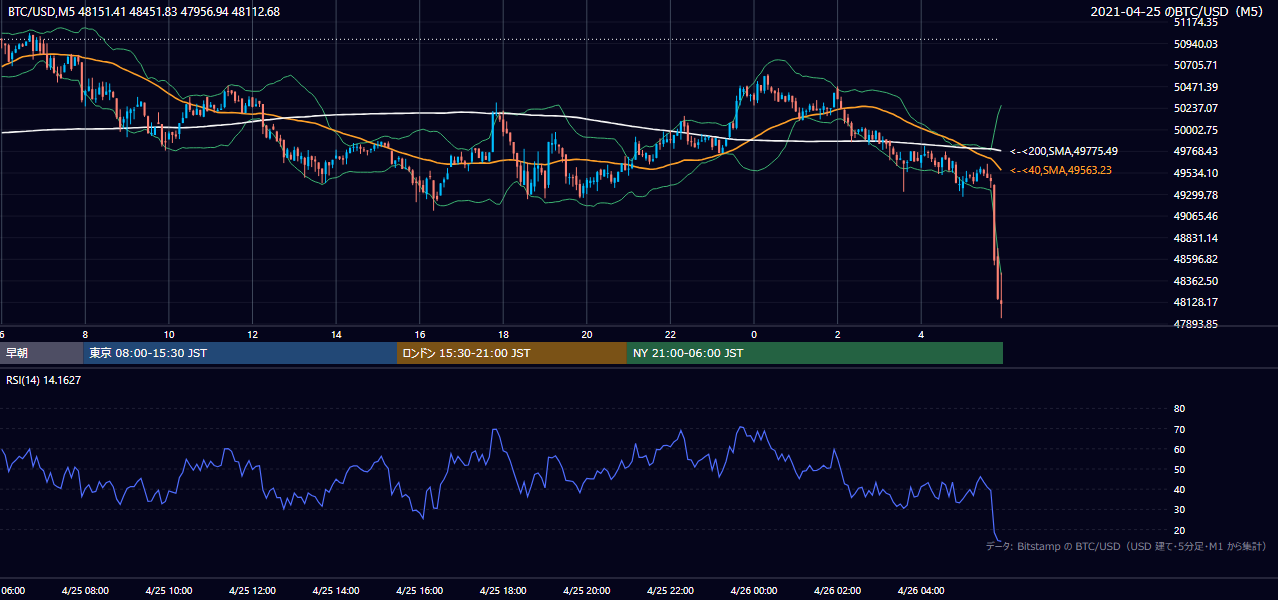
Task: Click hour label 20 under price chart
Action: click(587, 334)
